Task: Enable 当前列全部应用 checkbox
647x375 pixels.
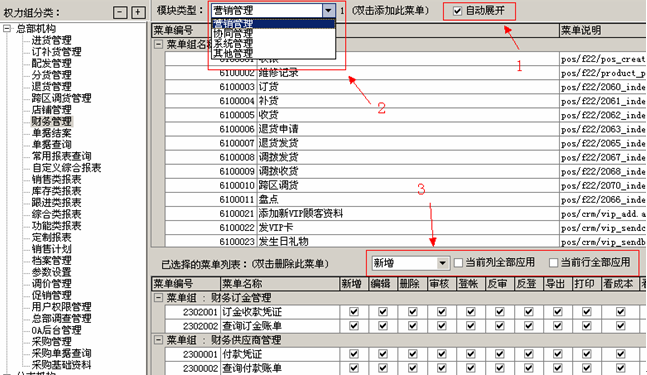Action: [458, 262]
